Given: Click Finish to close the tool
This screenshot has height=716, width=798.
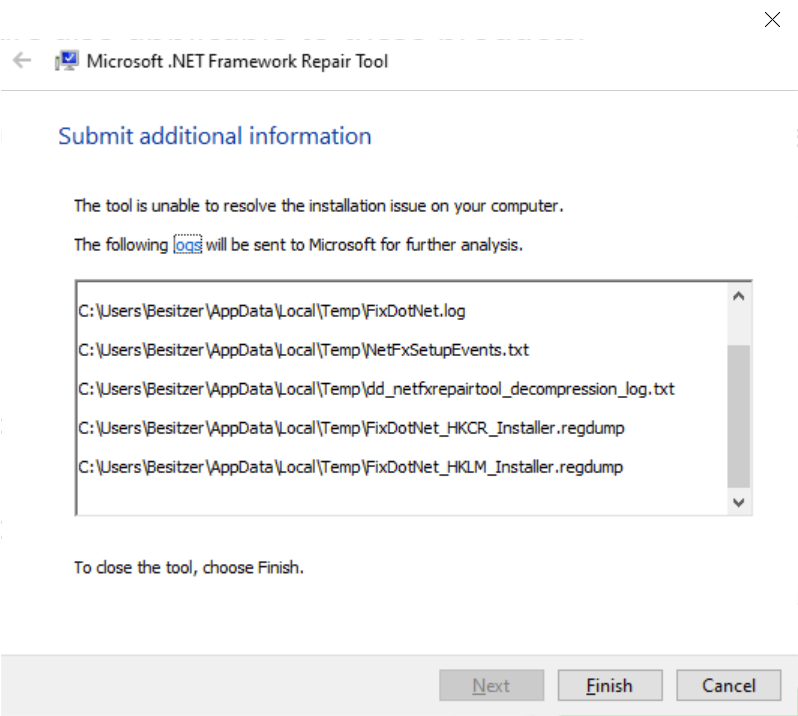Looking at the screenshot, I should click(x=609, y=686).
